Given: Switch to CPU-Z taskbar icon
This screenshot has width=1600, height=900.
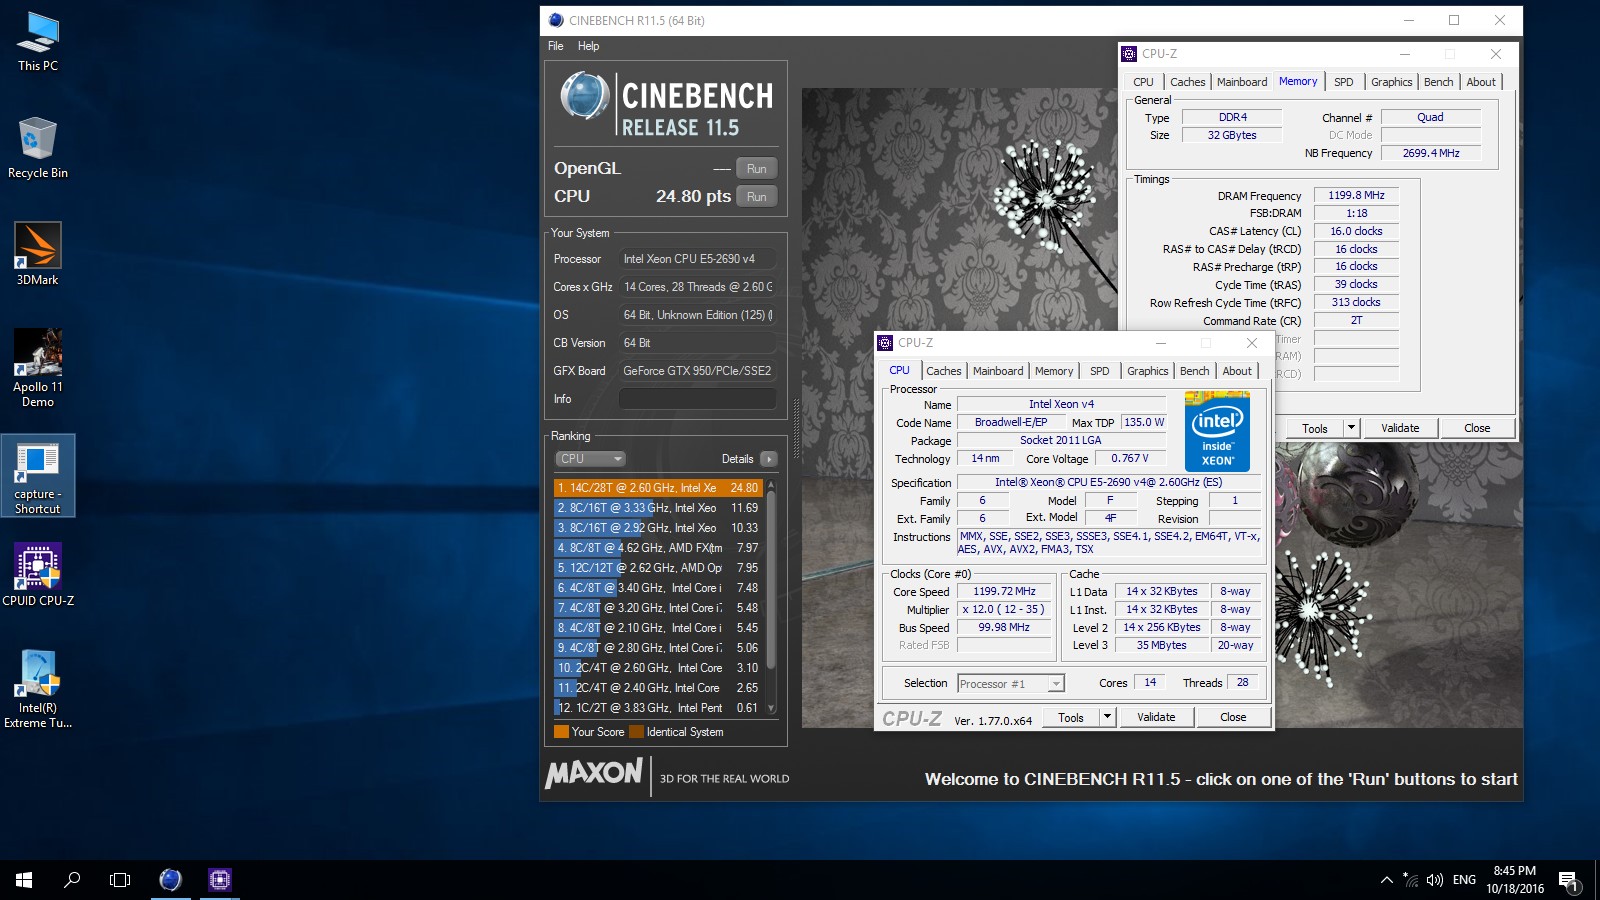Looking at the screenshot, I should tap(220, 880).
